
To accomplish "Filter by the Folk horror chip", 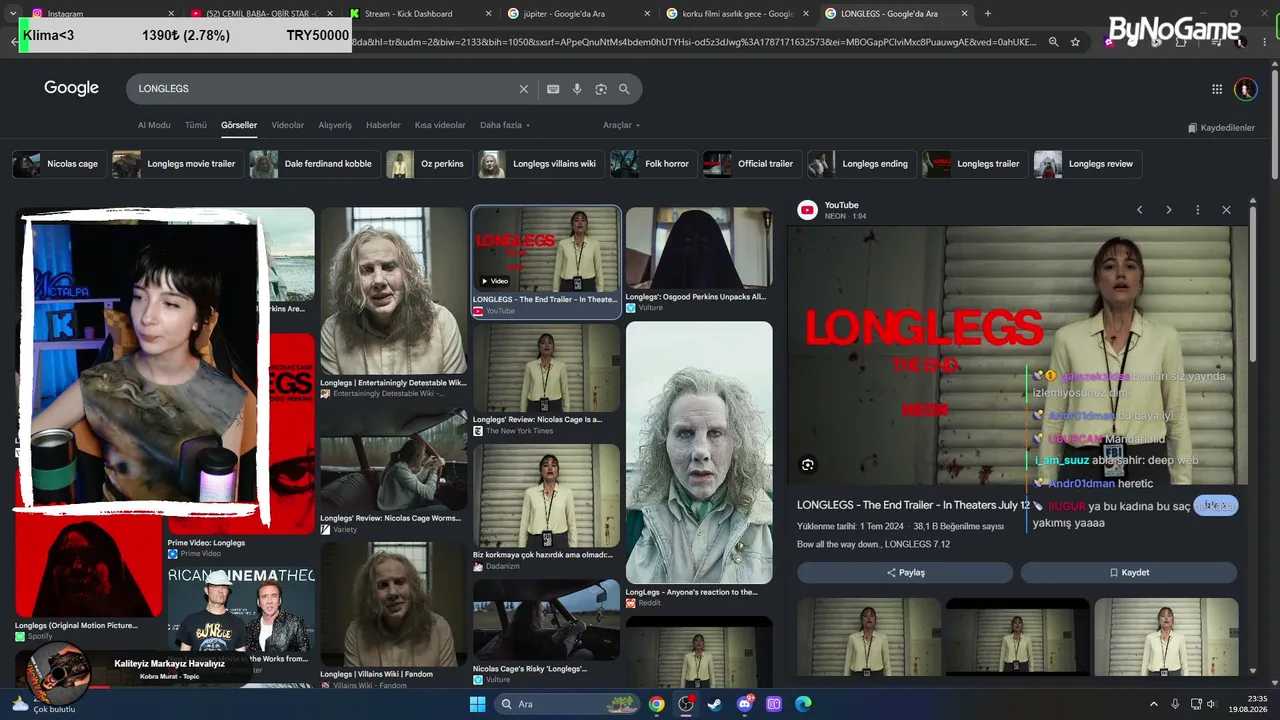I will click(x=653, y=164).
